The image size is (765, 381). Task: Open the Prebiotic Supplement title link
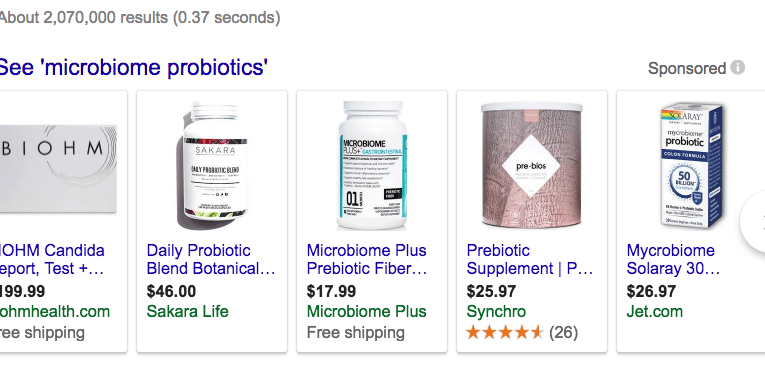530,260
